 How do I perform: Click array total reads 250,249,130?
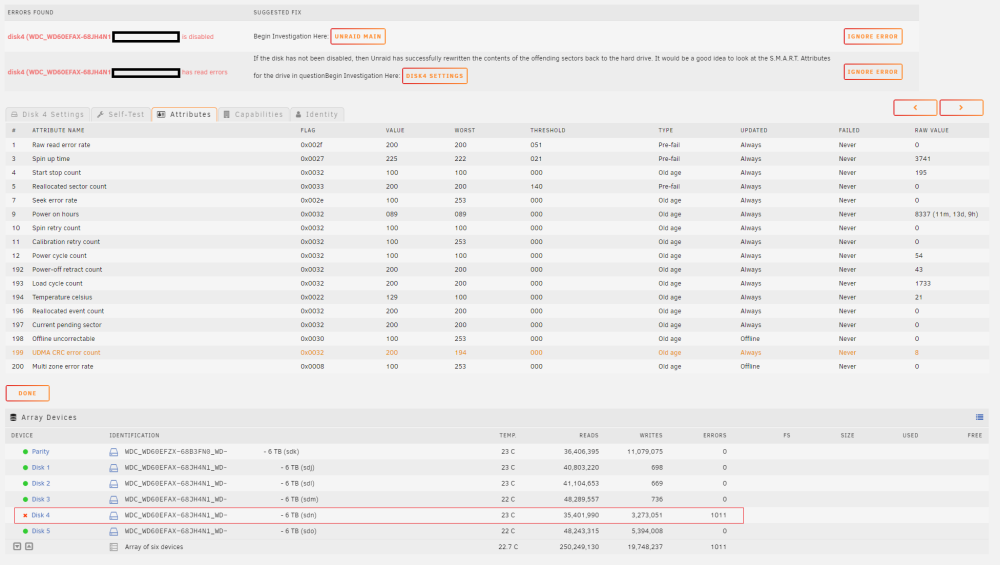pyautogui.click(x=579, y=547)
